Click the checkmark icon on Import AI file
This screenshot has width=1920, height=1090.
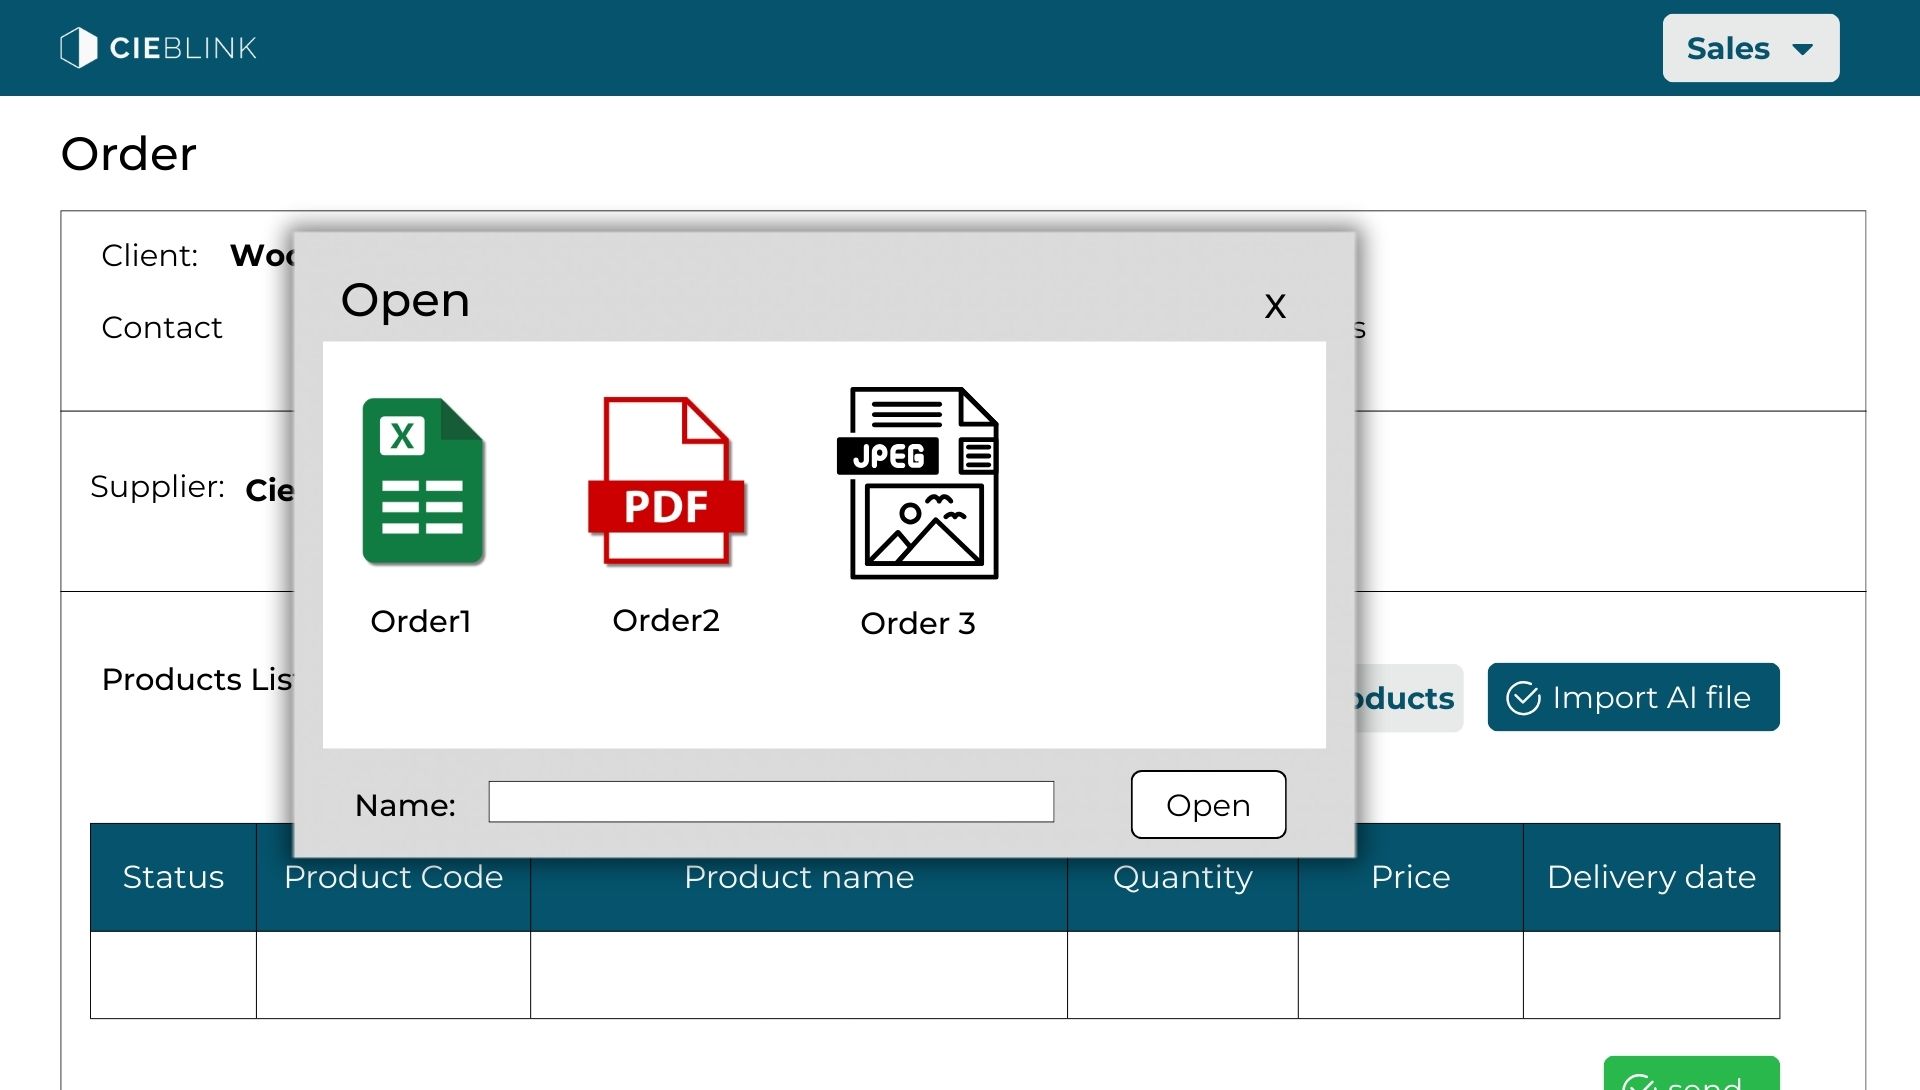1523,698
